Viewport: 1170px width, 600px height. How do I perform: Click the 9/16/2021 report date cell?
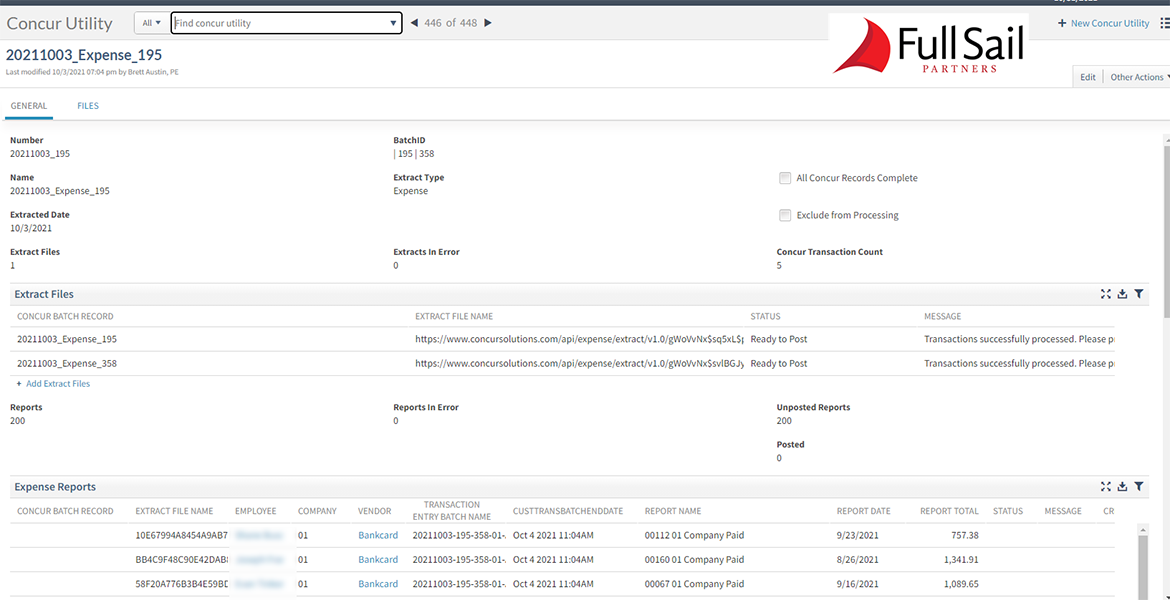coord(855,584)
